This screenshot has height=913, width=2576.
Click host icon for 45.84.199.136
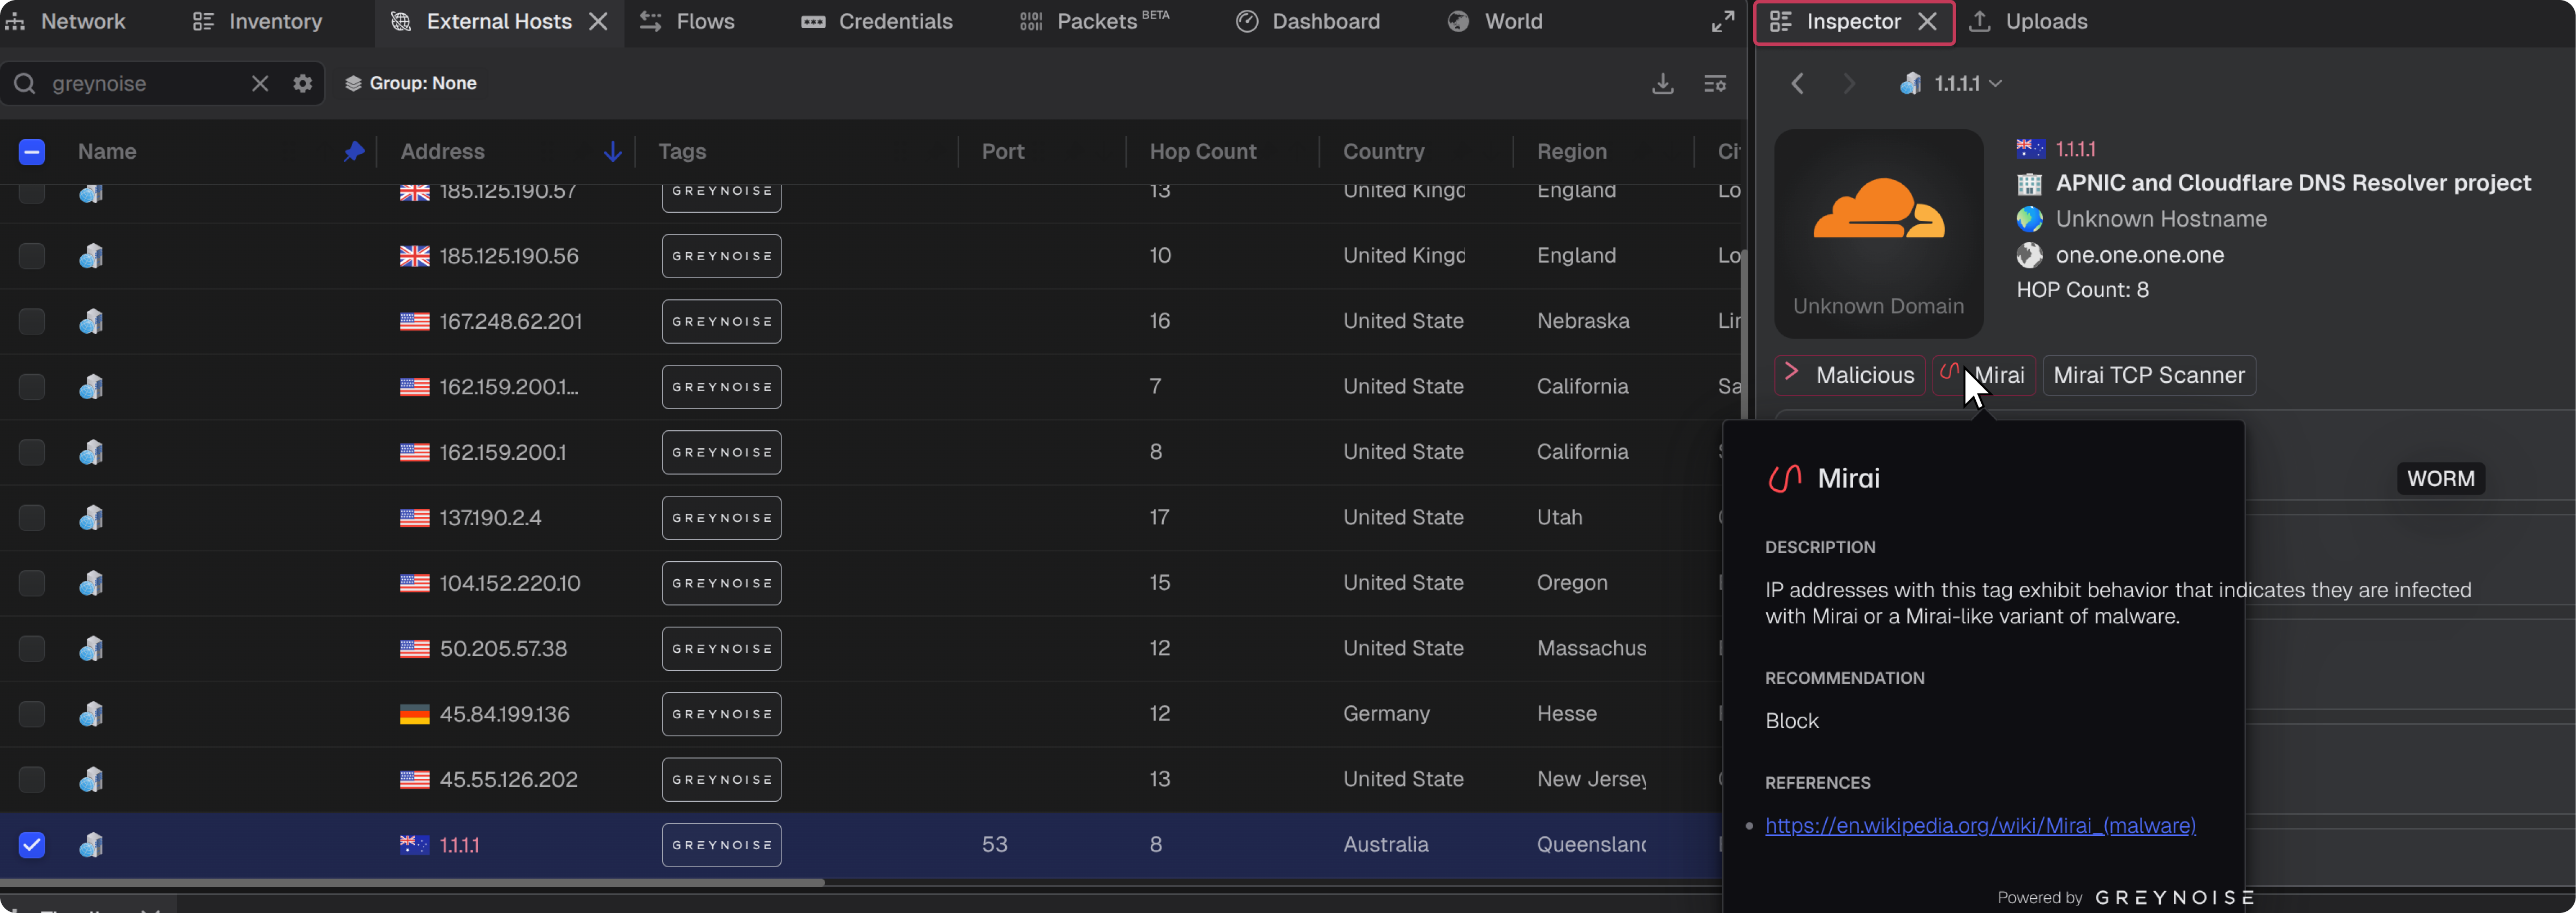coord(91,714)
